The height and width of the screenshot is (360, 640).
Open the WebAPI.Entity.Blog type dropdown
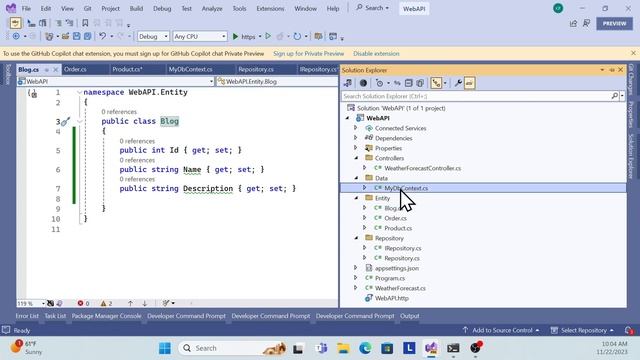pyautogui.click(x=277, y=82)
